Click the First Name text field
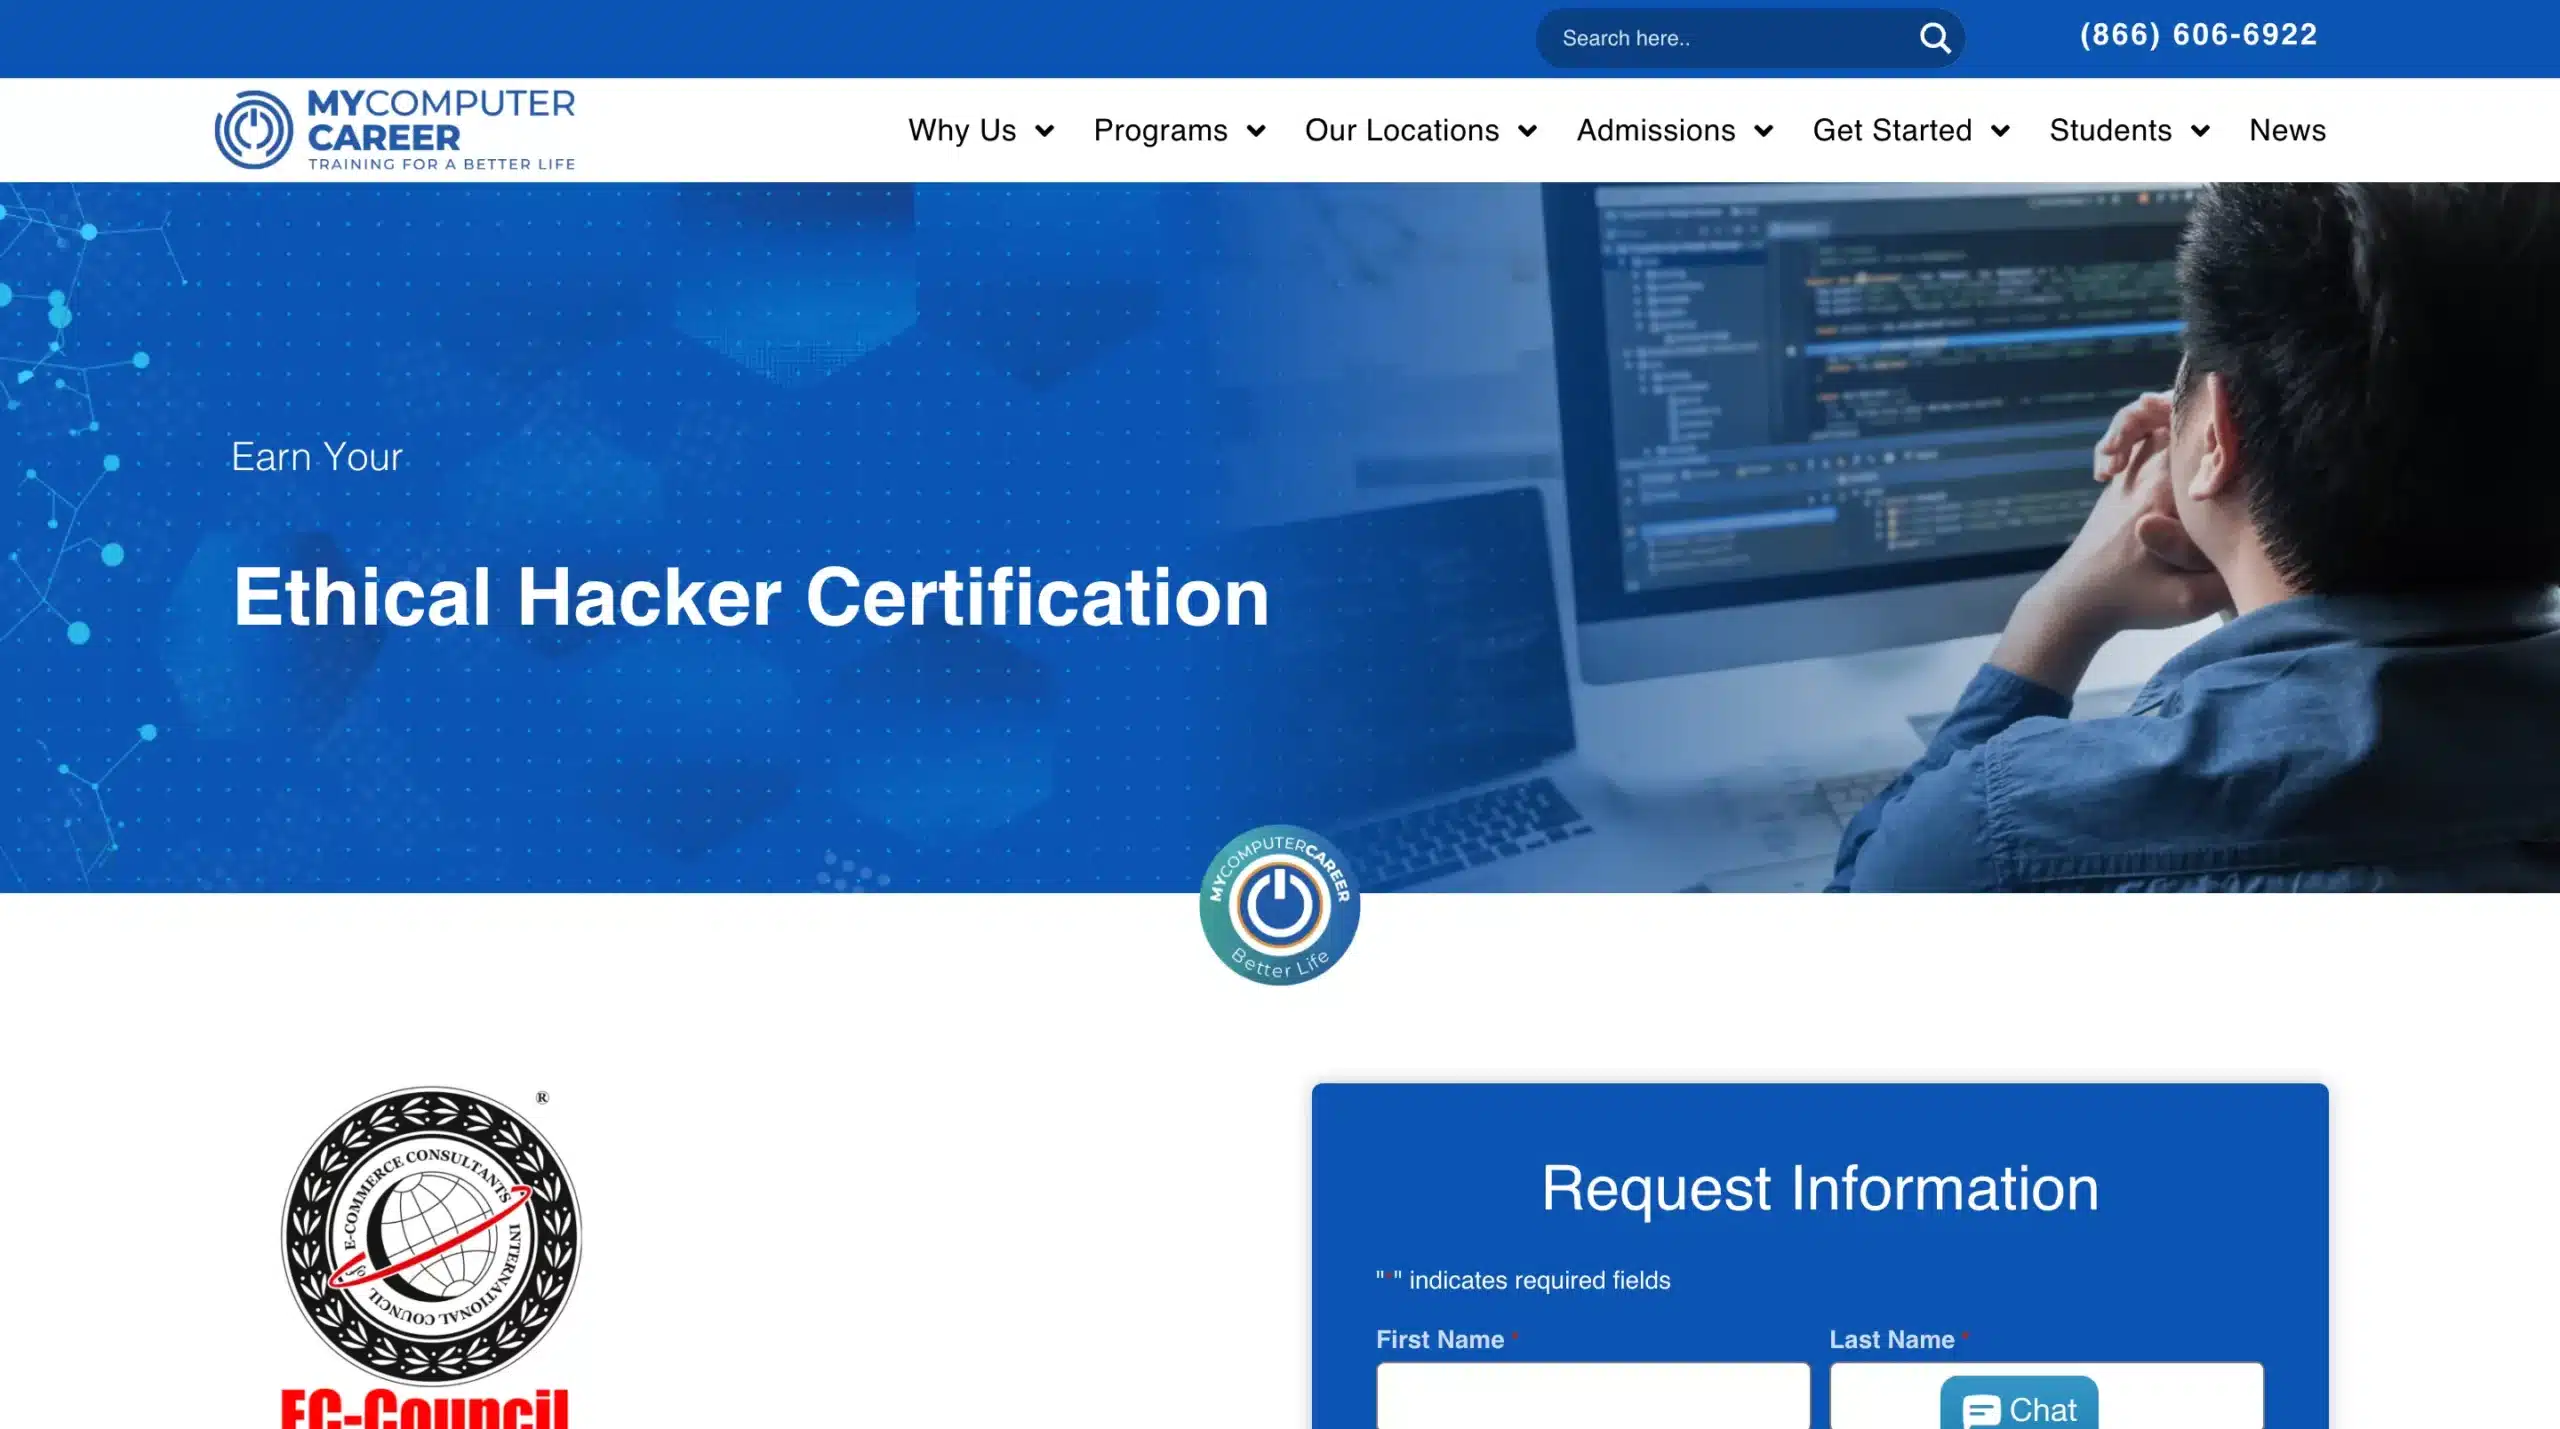This screenshot has width=2560, height=1429. pyautogui.click(x=1592, y=1396)
